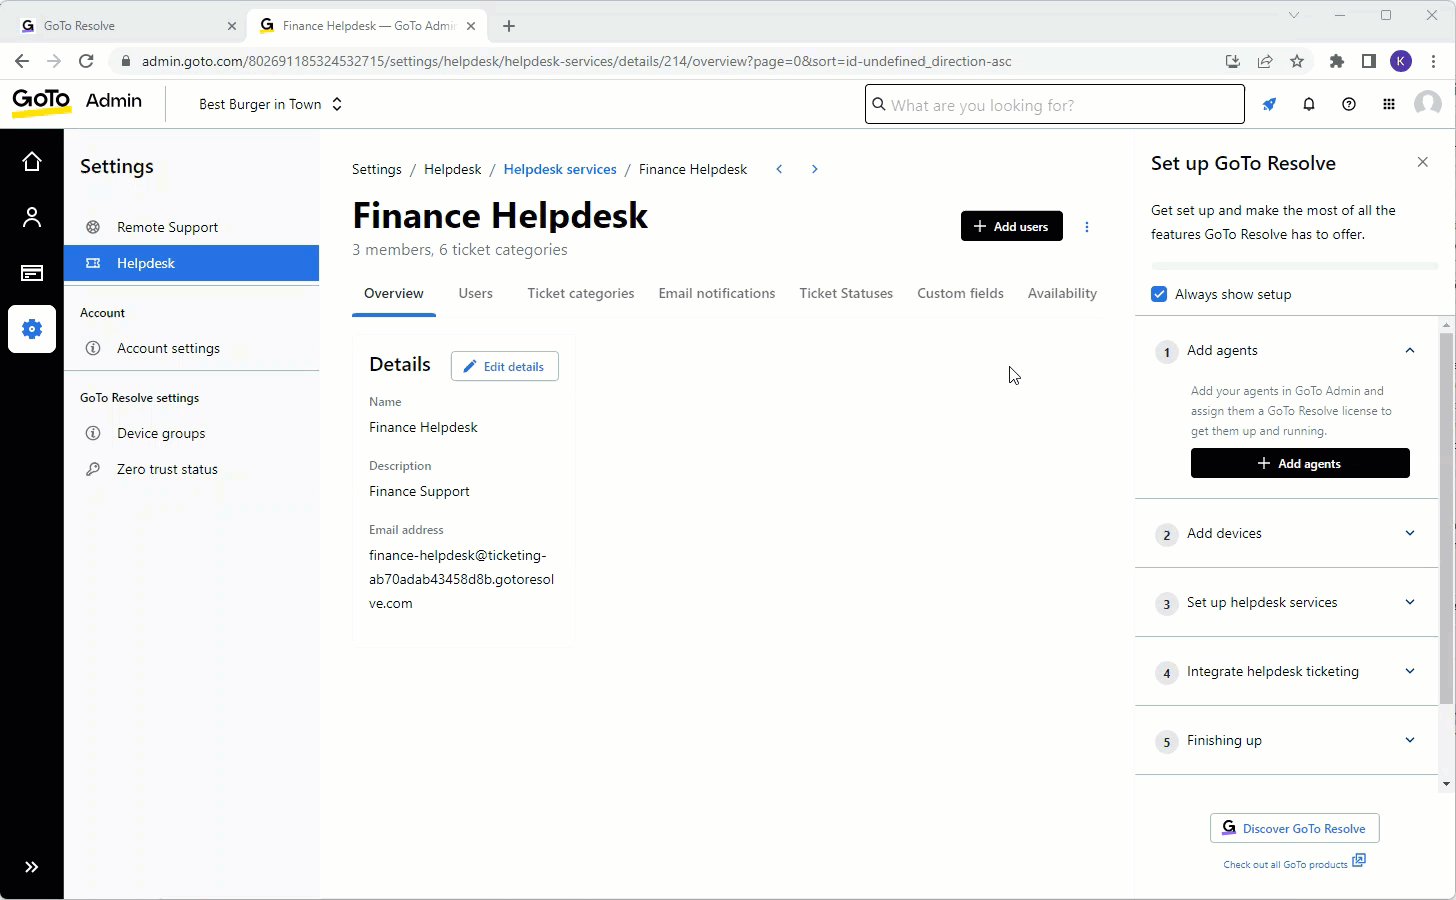Open the Billing icon in sidebar
Screen dimensions: 1456x900
pos(32,272)
